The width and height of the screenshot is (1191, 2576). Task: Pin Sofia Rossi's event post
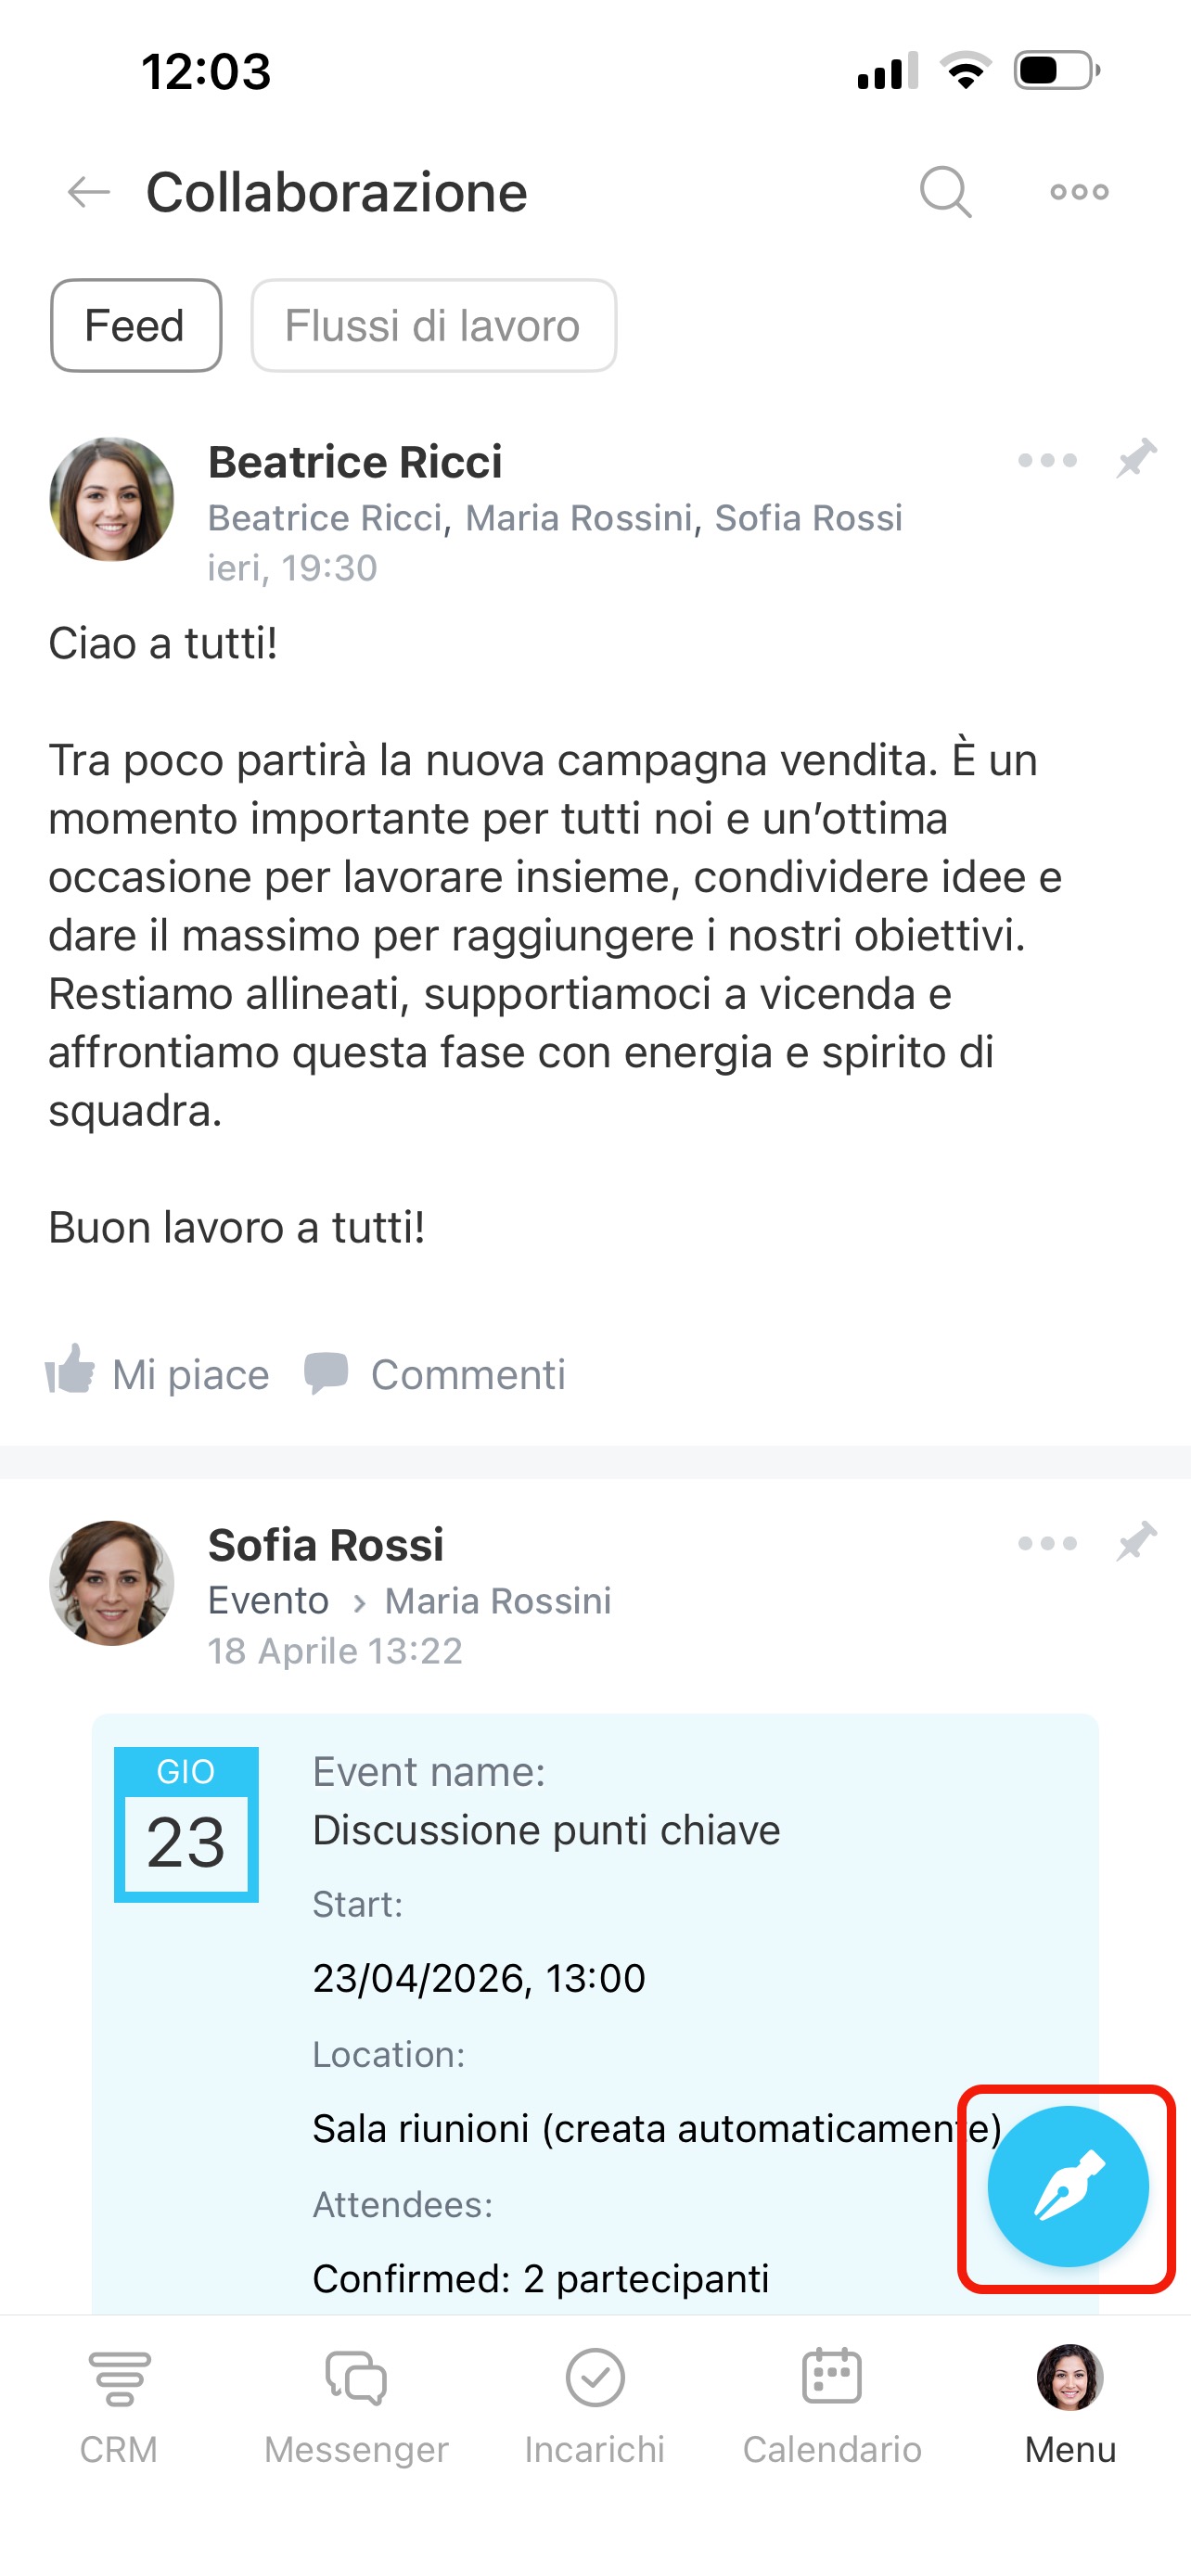(x=1137, y=1542)
